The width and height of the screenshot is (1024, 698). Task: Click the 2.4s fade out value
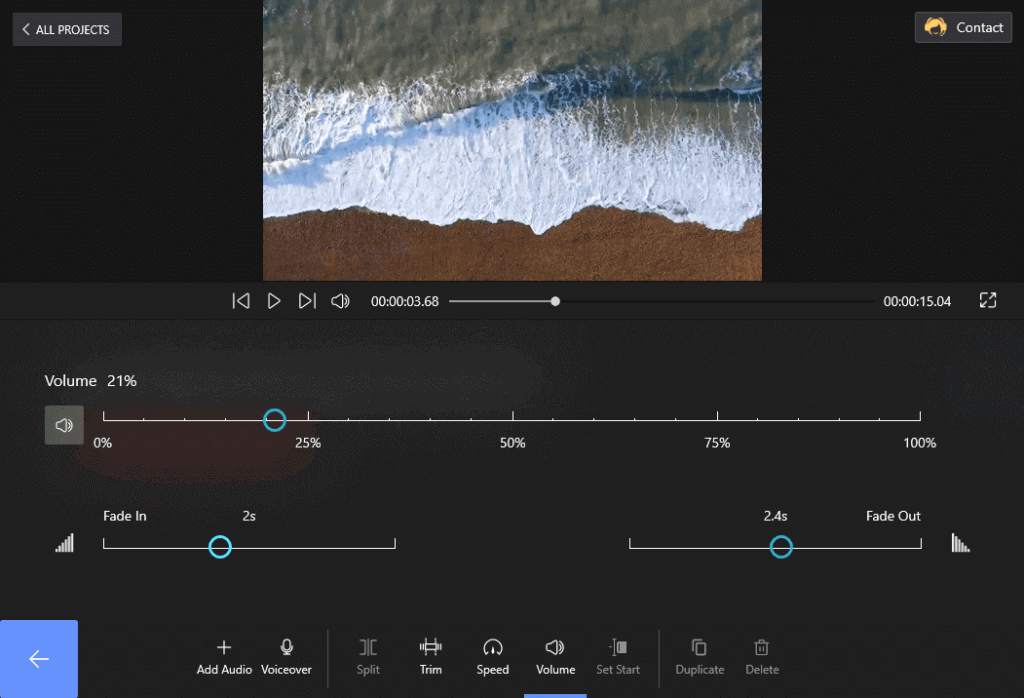click(x=775, y=516)
